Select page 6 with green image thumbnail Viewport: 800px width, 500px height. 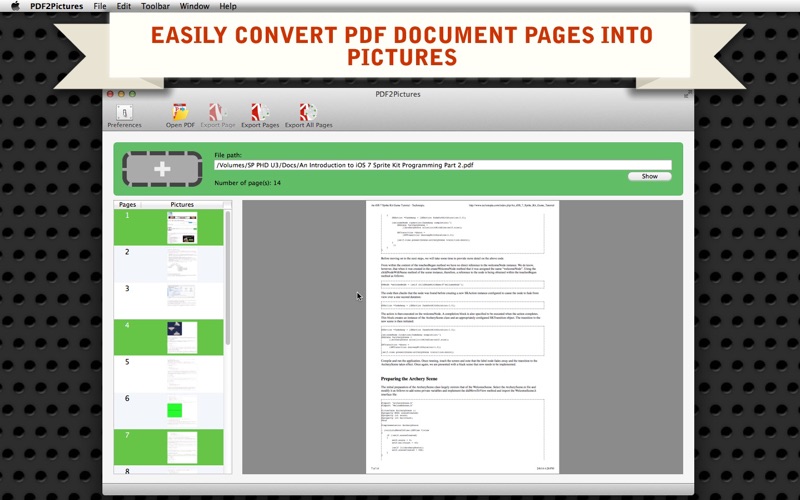click(169, 411)
